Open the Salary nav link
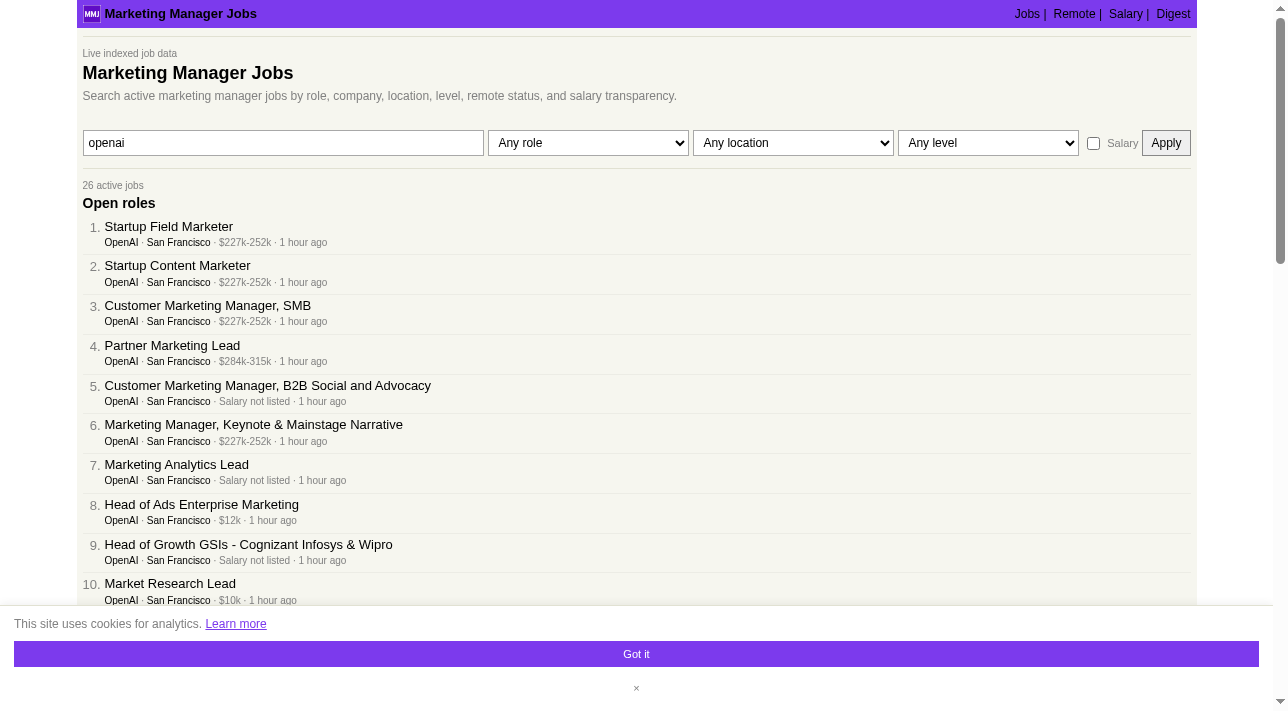The height and width of the screenshot is (711, 1288). click(1125, 14)
